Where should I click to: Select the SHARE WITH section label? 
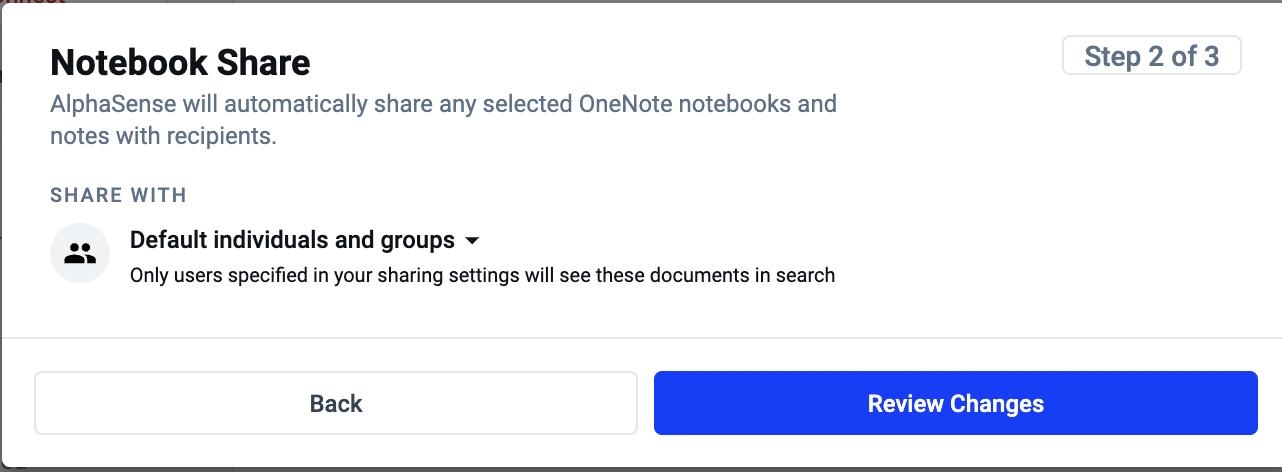[119, 195]
